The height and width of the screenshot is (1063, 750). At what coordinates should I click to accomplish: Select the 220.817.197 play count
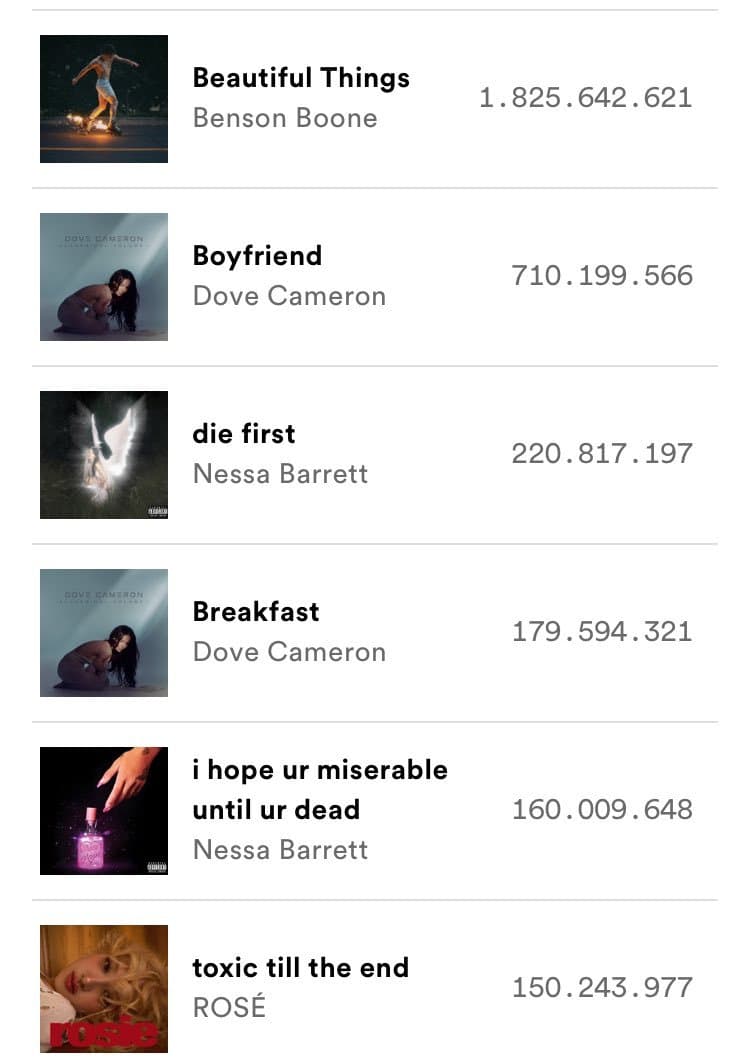(602, 454)
